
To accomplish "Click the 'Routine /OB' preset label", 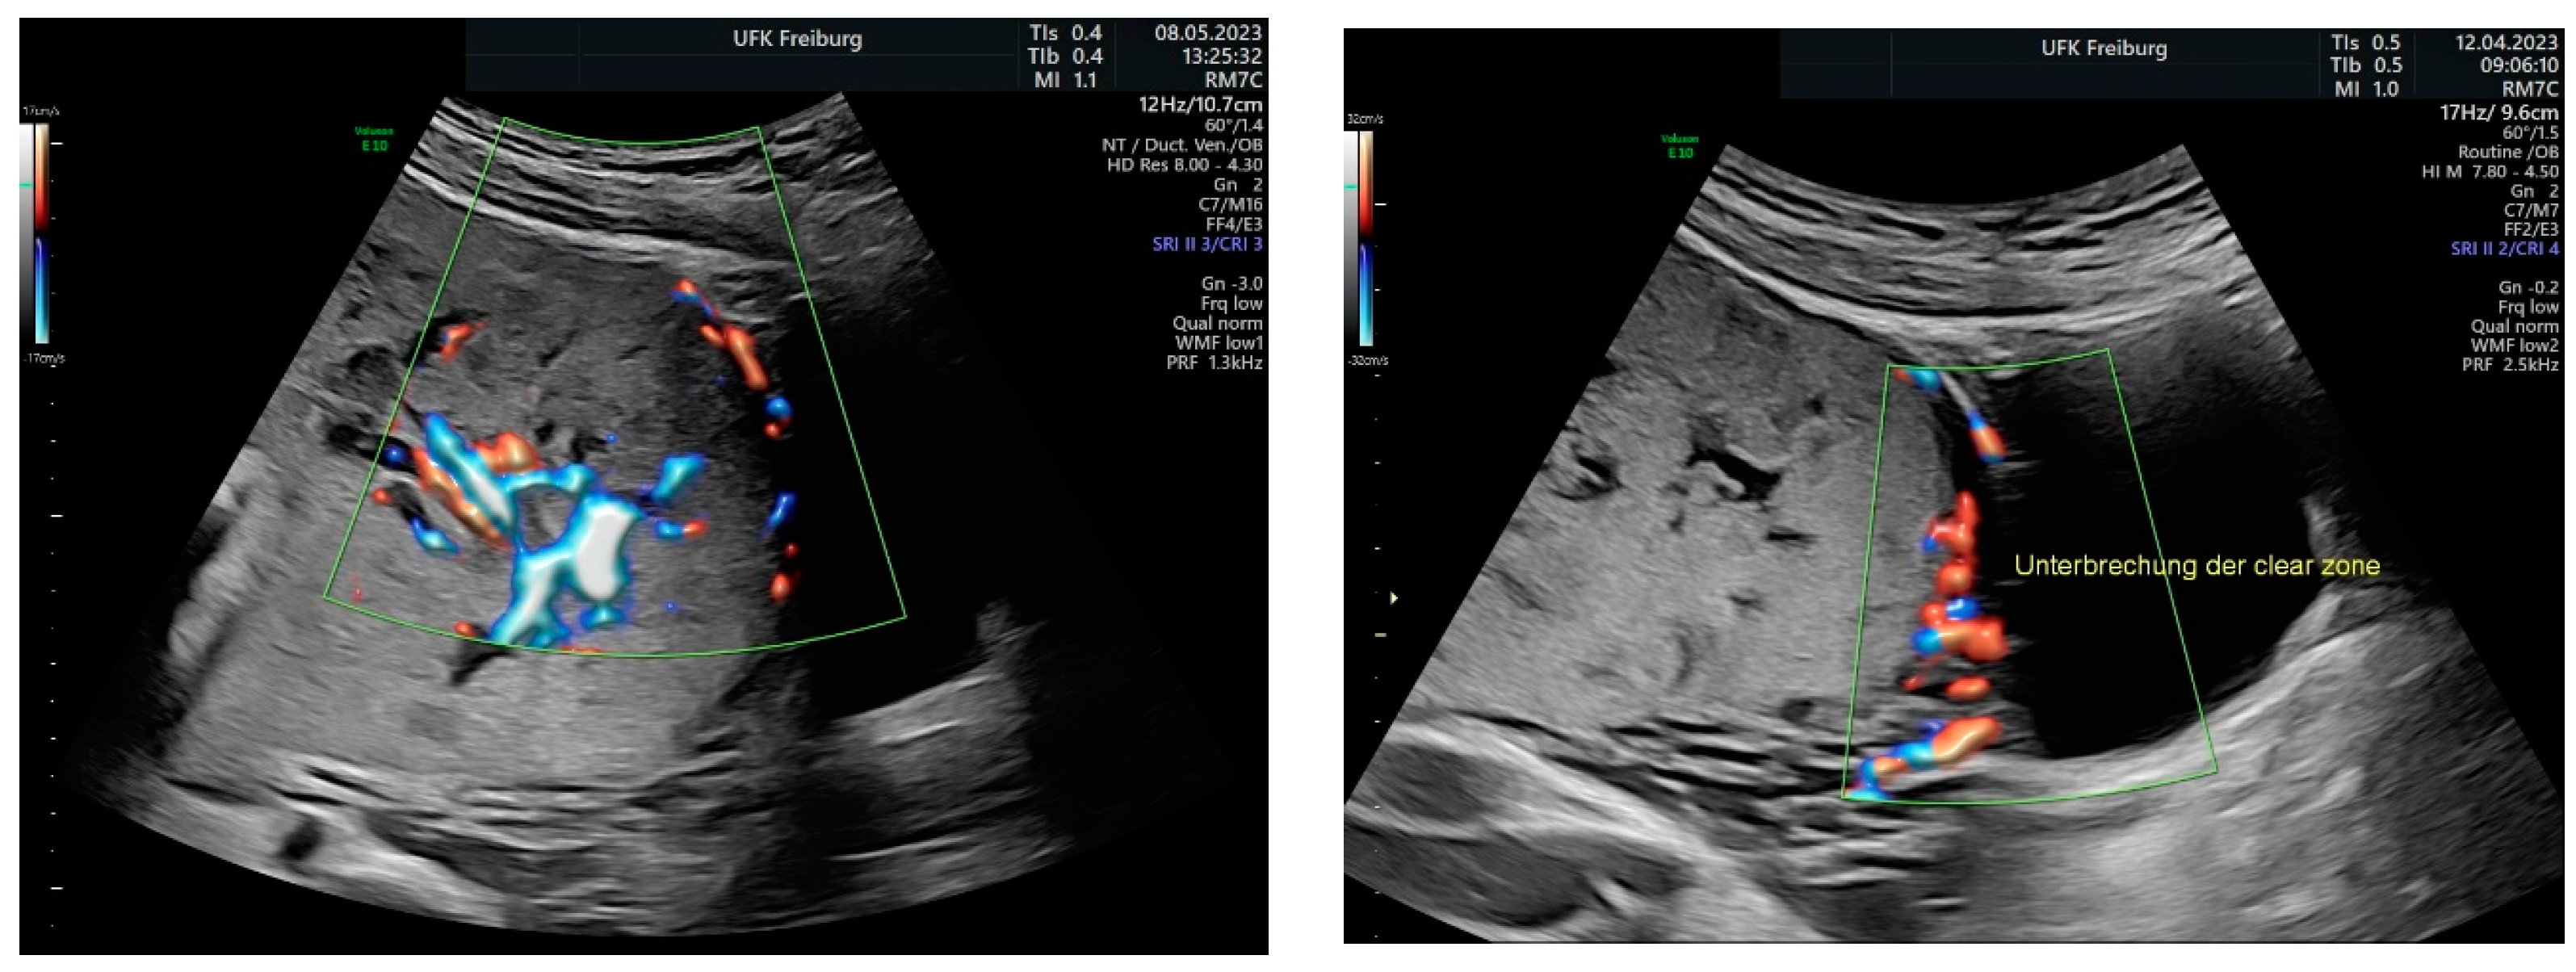I will point(2508,152).
